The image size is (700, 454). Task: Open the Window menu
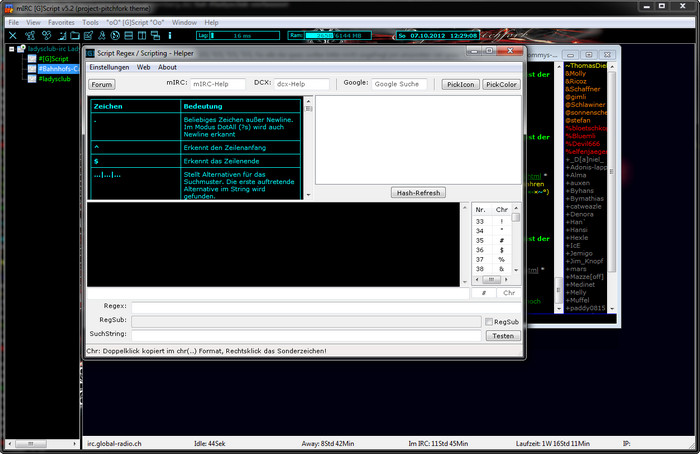(184, 22)
